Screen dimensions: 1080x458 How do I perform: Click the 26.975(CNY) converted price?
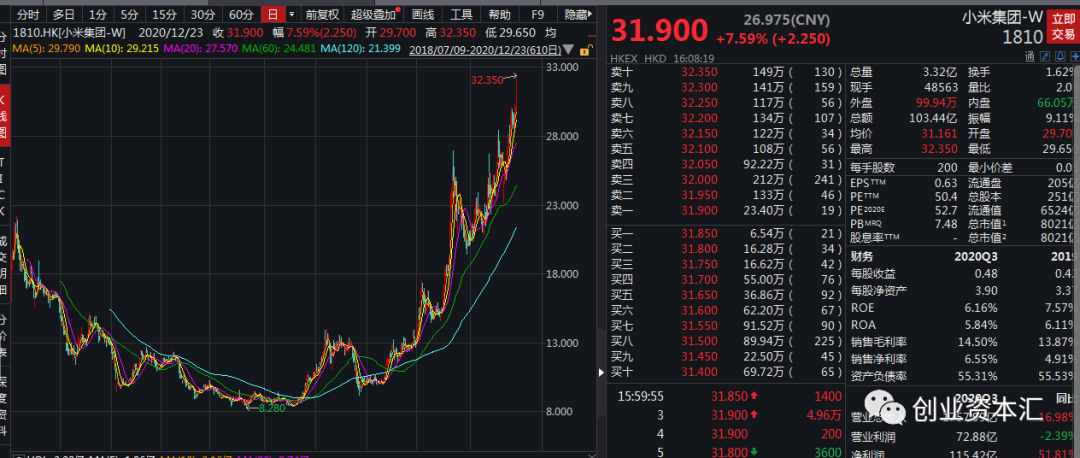[x=787, y=20]
